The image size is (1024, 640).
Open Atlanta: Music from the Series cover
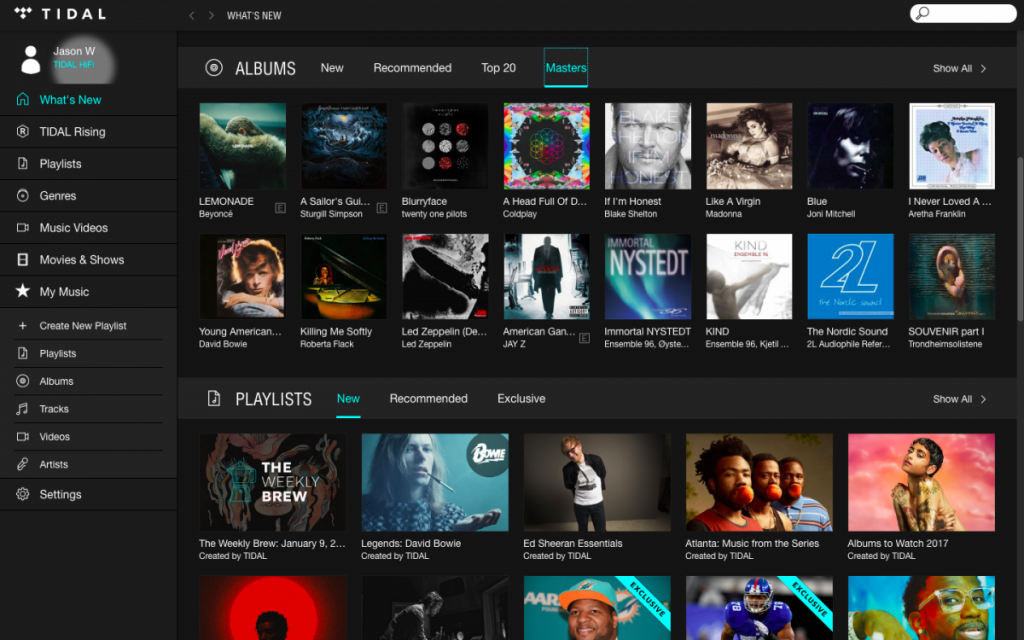(759, 482)
